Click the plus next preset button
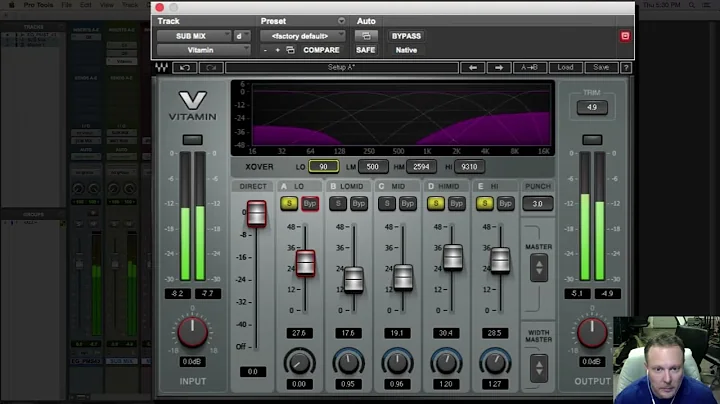The width and height of the screenshot is (720, 404). tap(277, 50)
